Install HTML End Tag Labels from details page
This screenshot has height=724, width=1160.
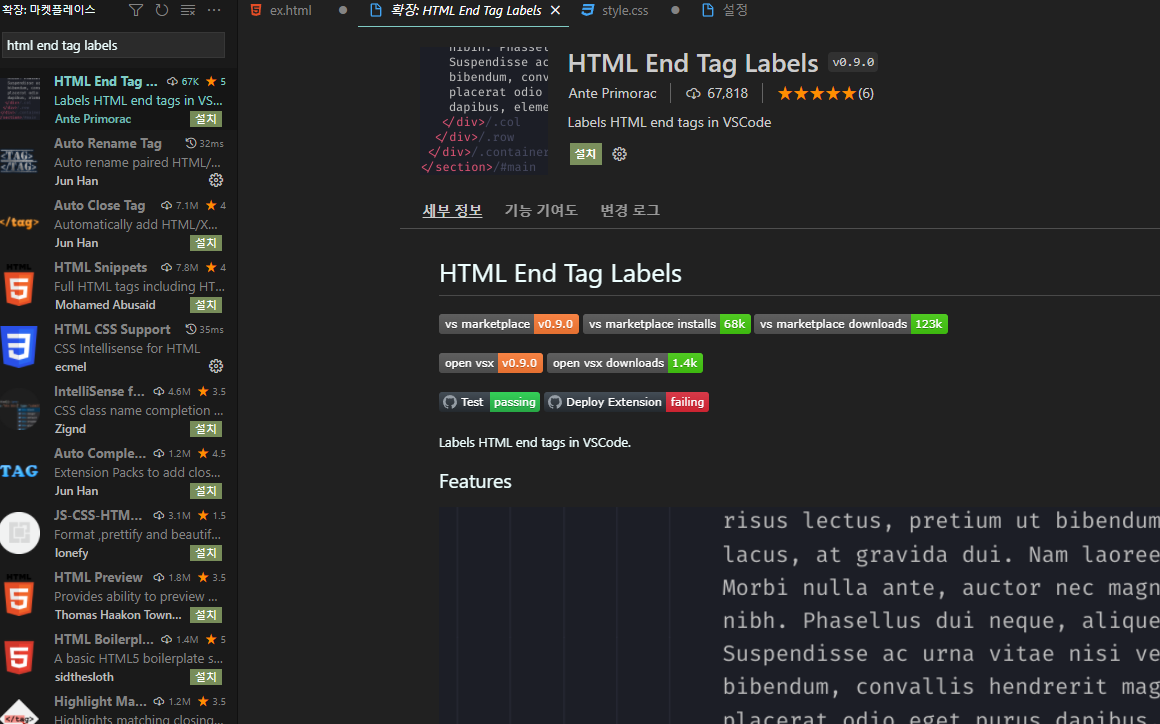point(585,154)
